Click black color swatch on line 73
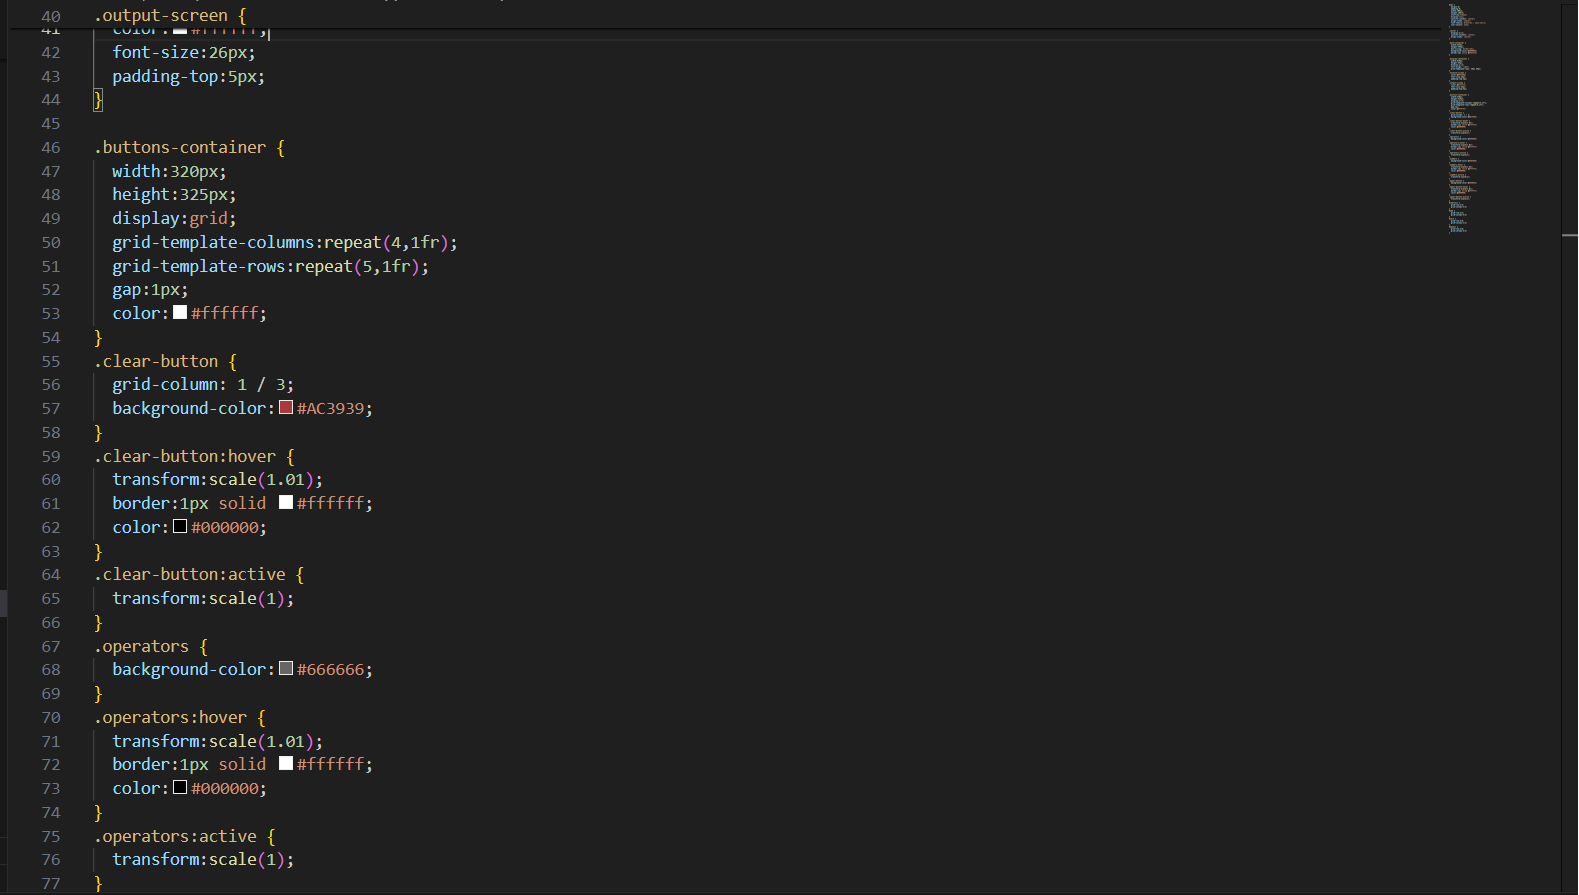This screenshot has height=895, width=1579. pos(180,788)
